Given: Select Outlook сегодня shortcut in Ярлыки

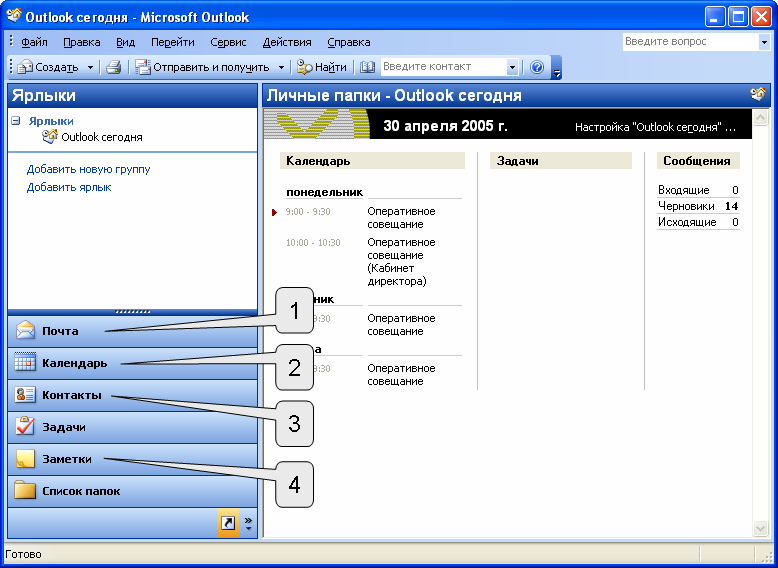Looking at the screenshot, I should (x=93, y=137).
